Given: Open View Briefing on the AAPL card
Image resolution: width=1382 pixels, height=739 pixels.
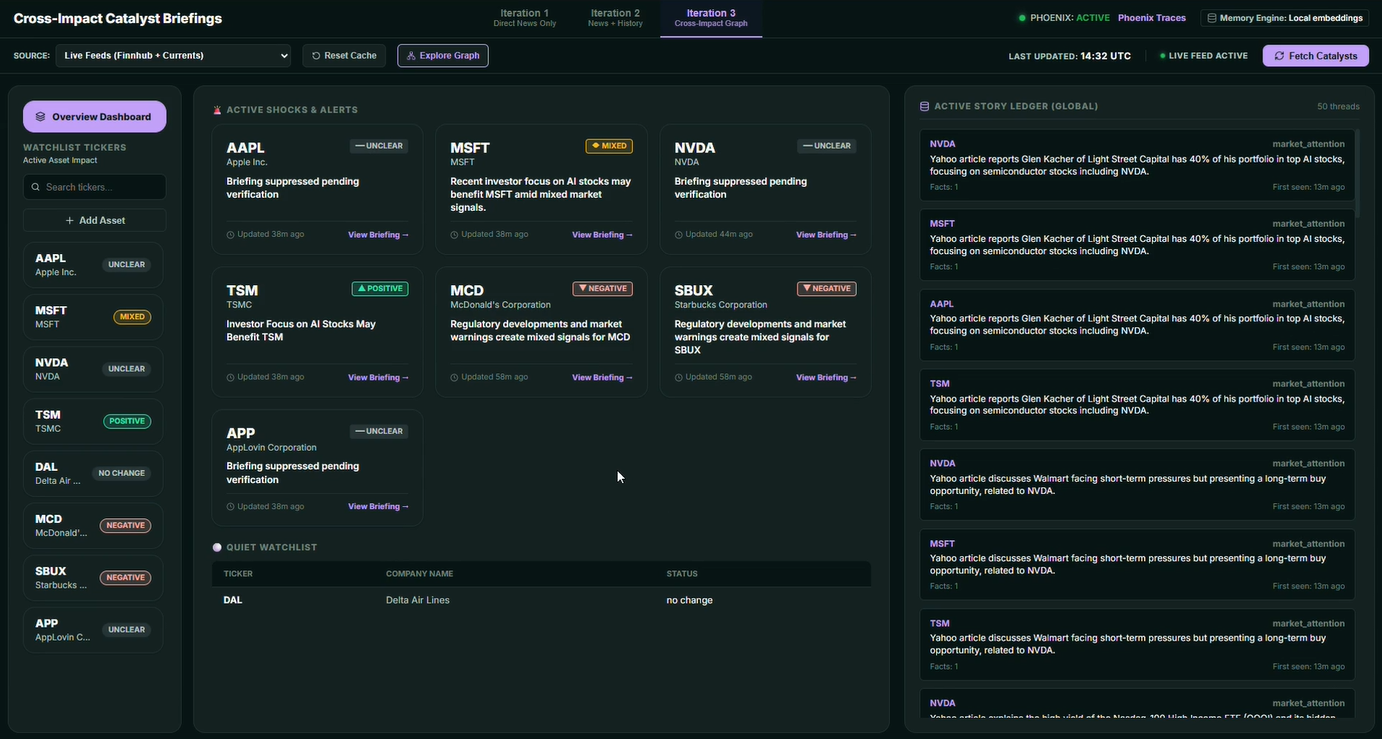Looking at the screenshot, I should tap(378, 235).
